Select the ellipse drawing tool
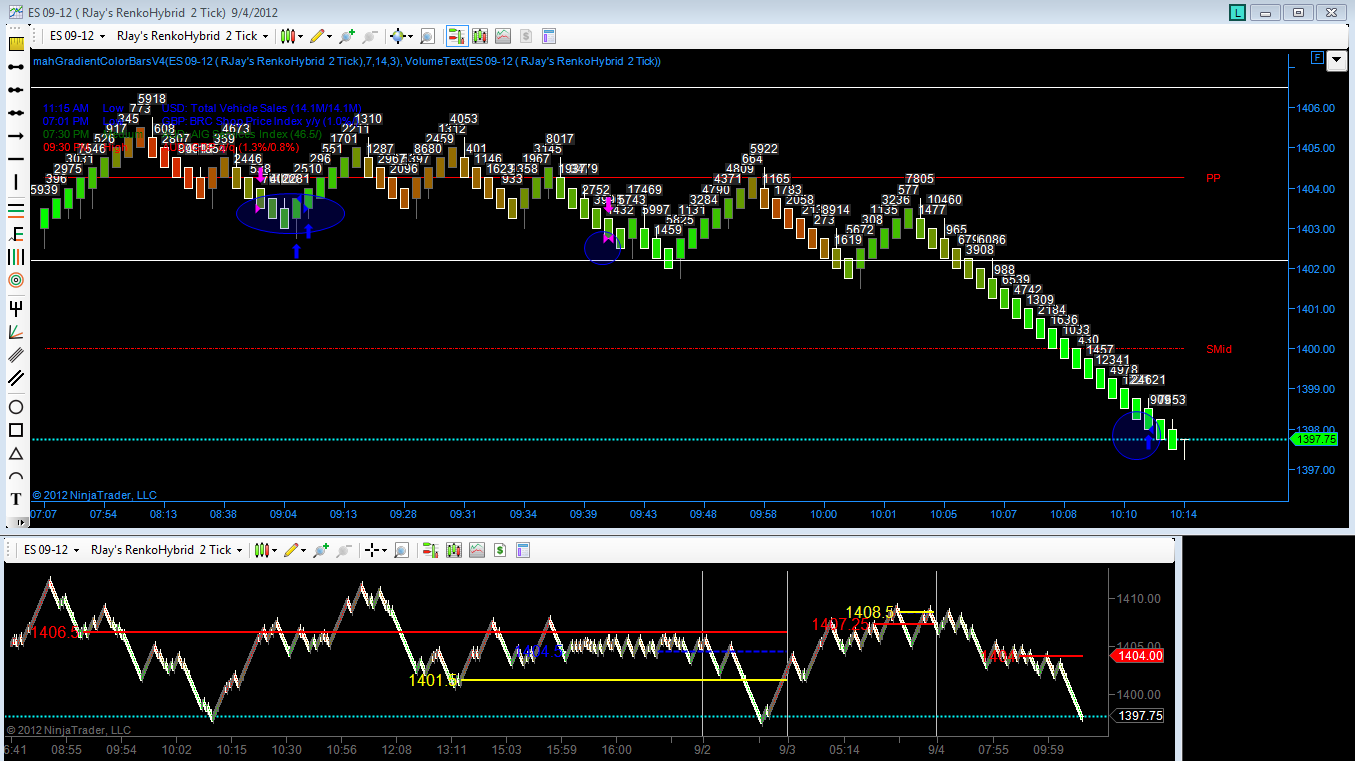Viewport: 1355px width, 761px height. (16, 407)
